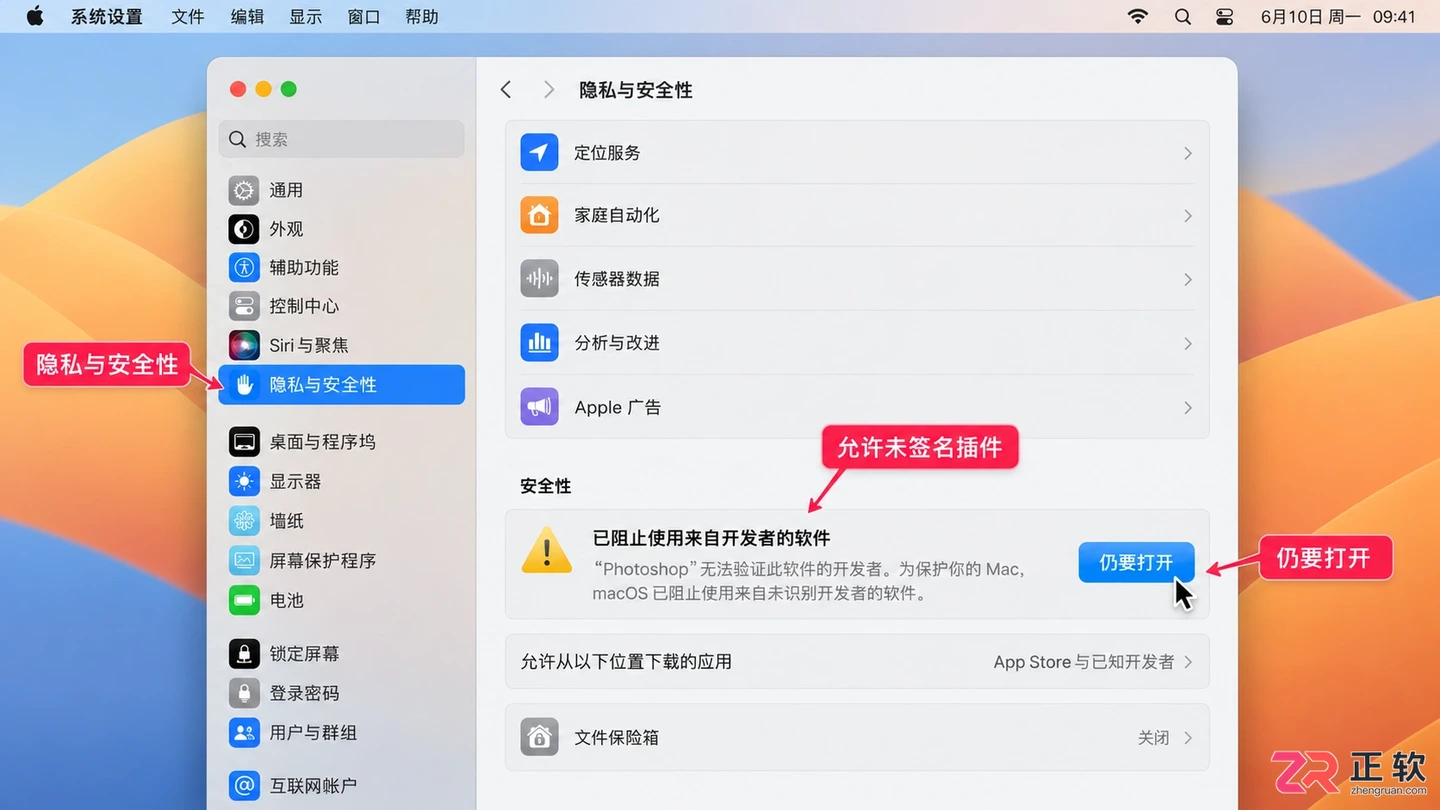Open Control Center from menu bar

1225,16
